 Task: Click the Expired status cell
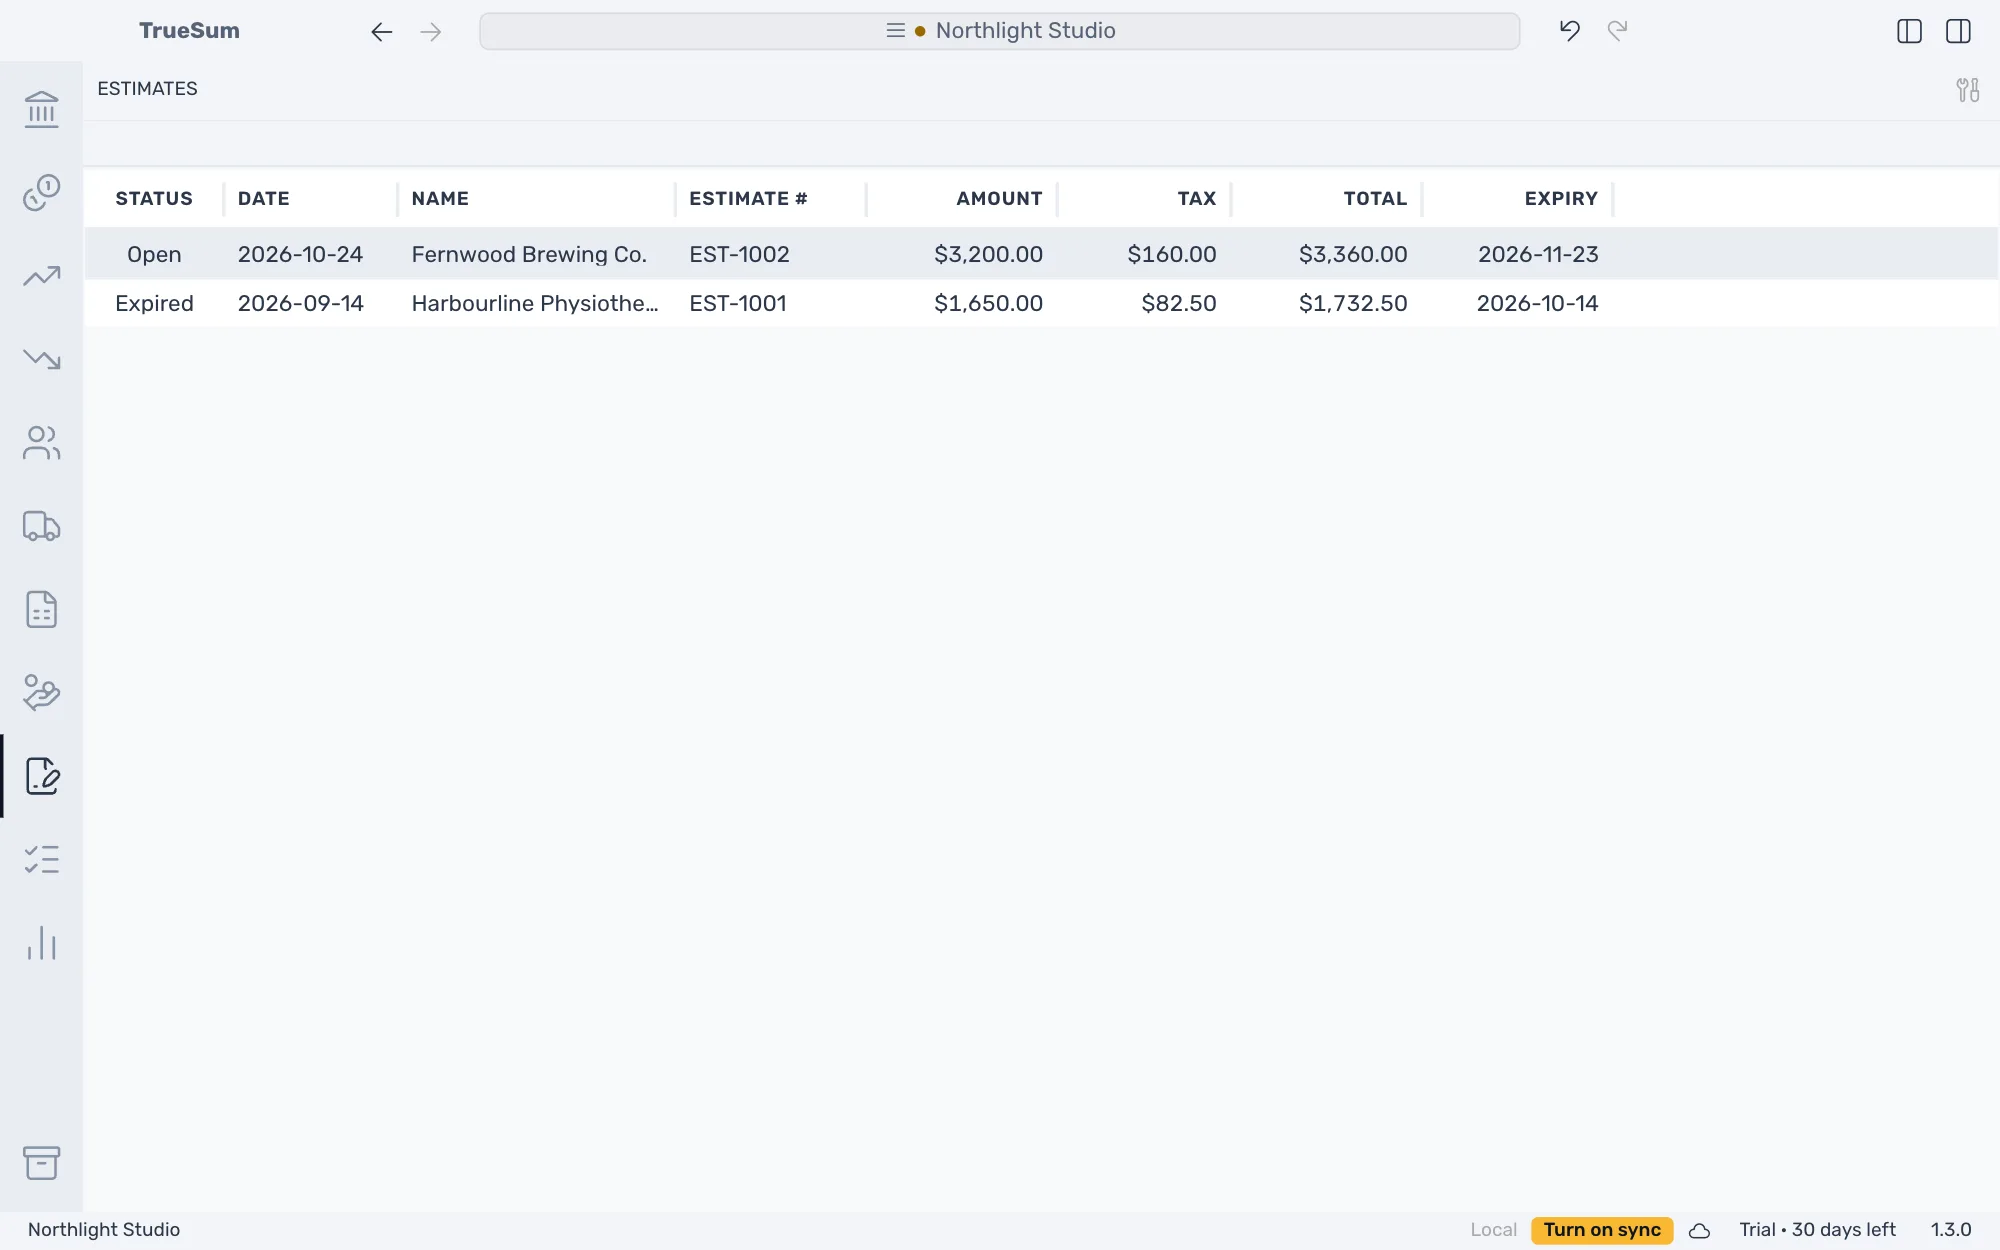tap(154, 303)
